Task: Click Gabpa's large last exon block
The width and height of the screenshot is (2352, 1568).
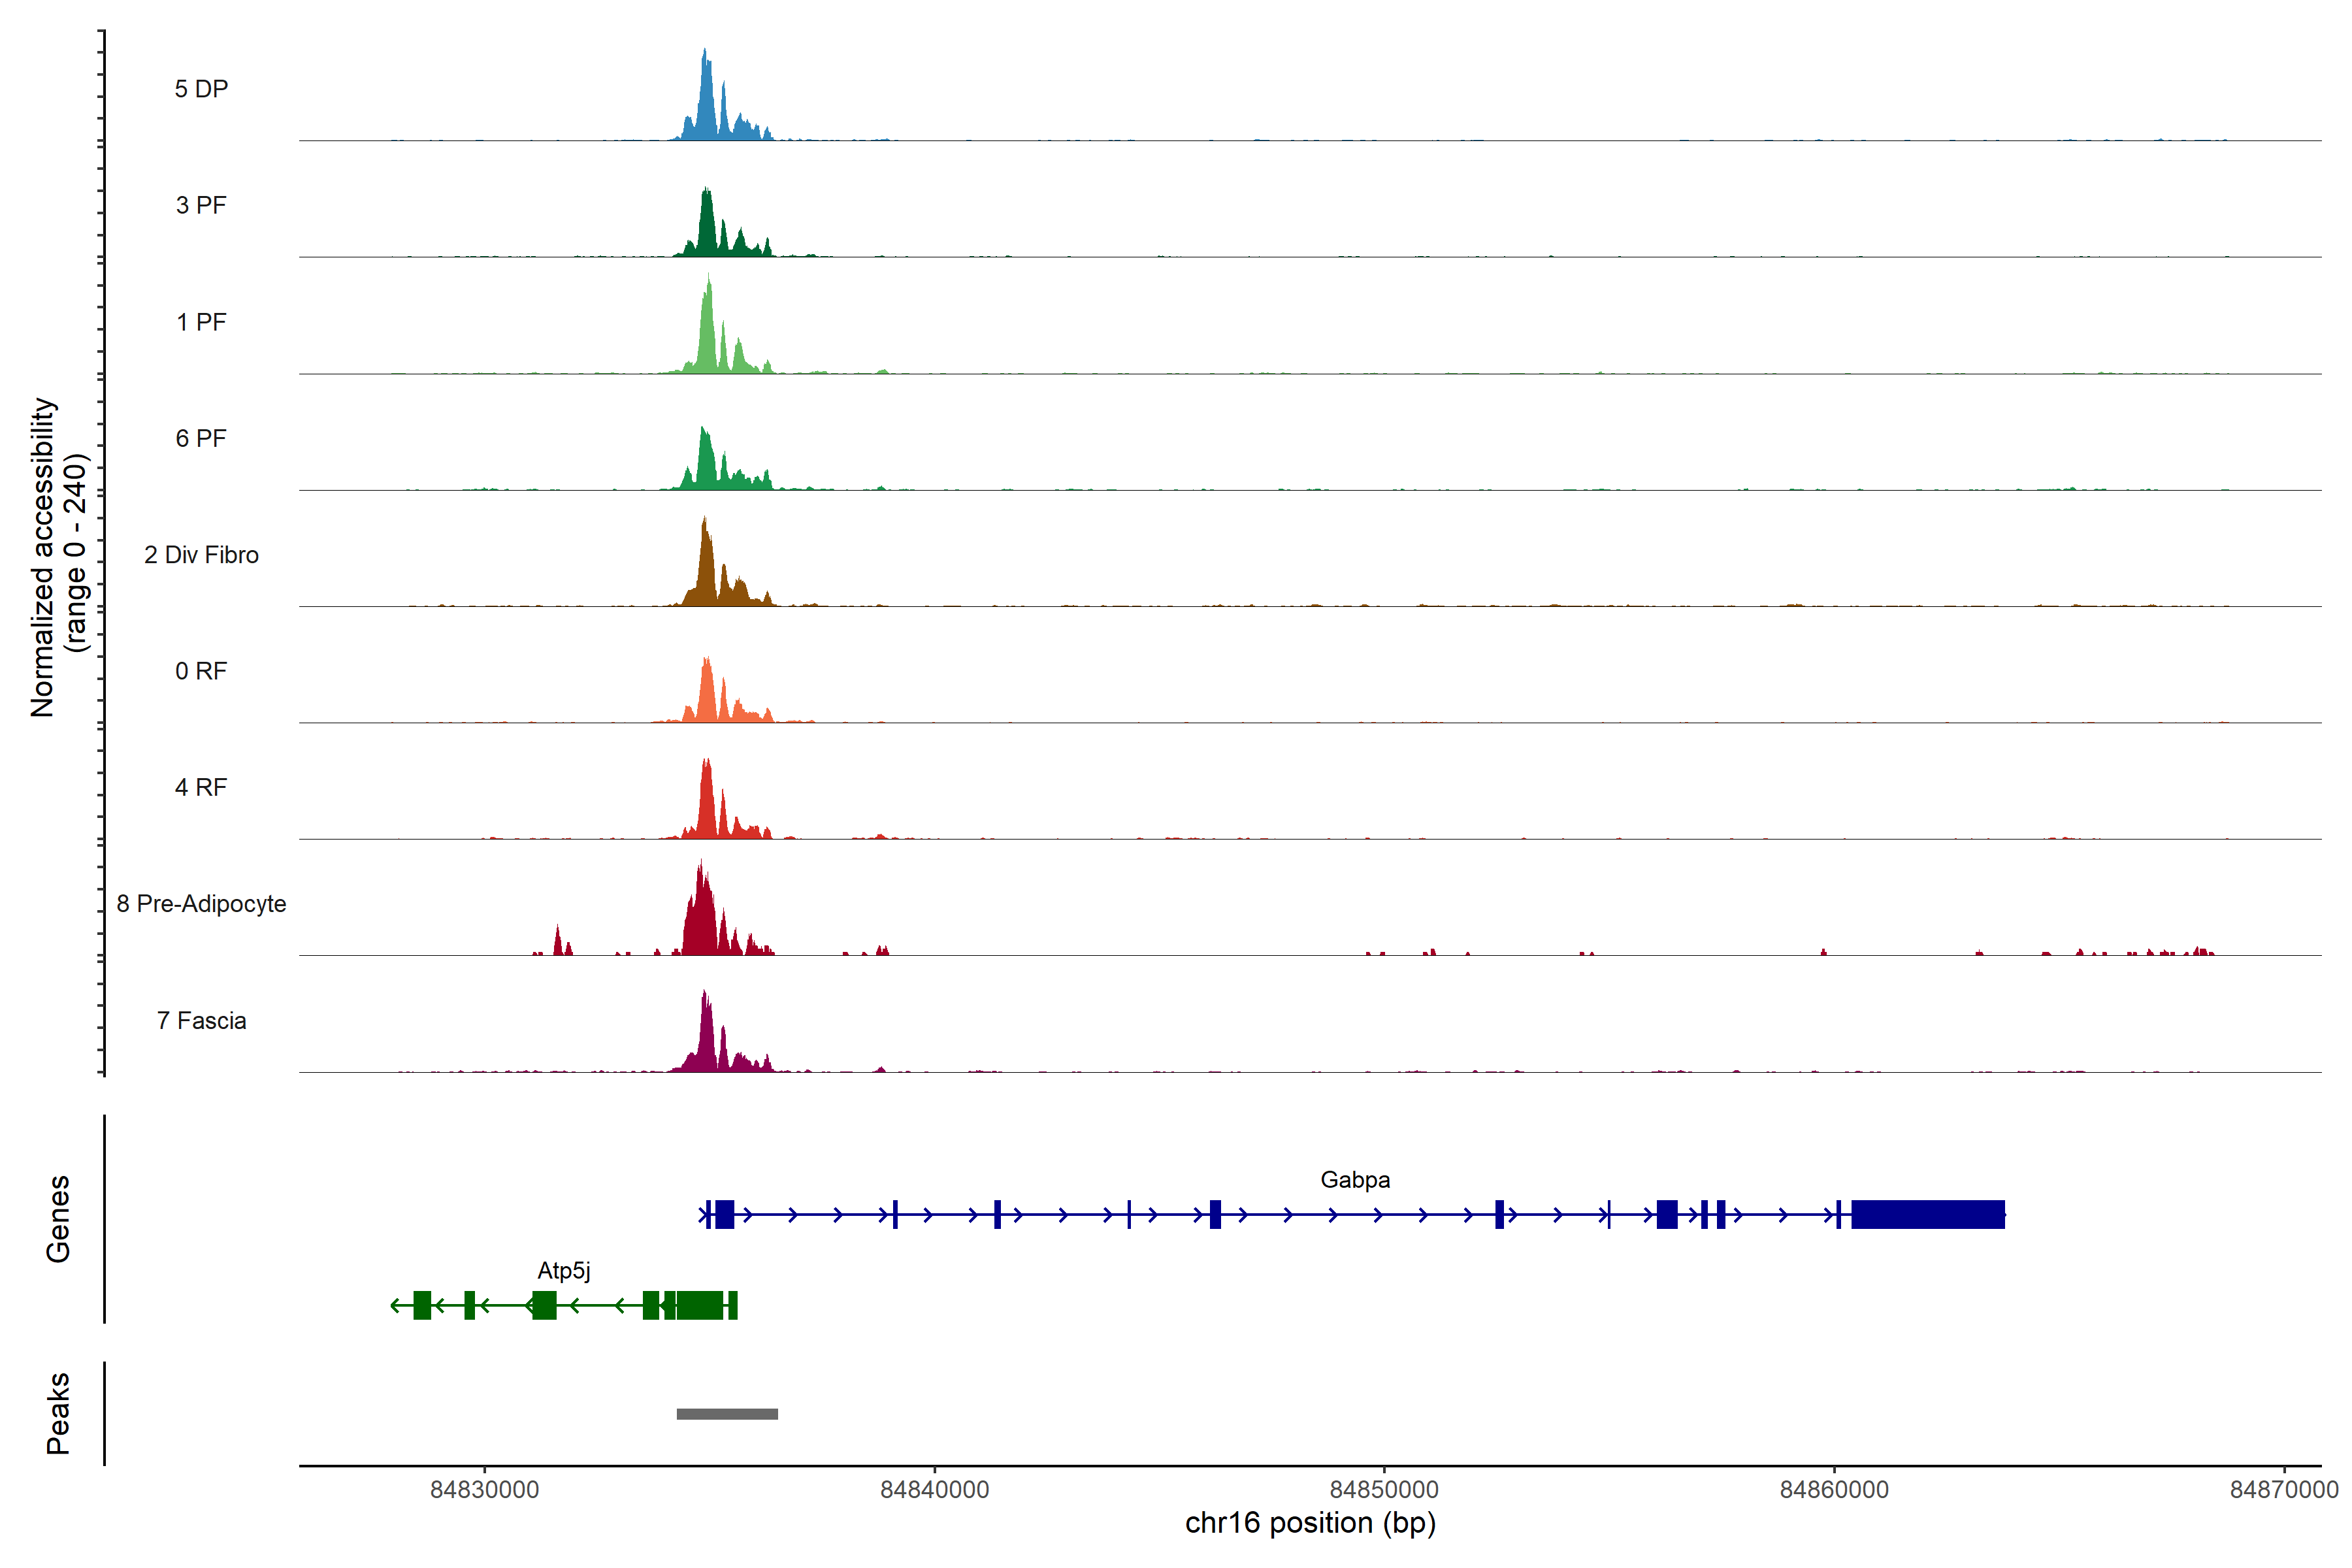Action: (1928, 1214)
